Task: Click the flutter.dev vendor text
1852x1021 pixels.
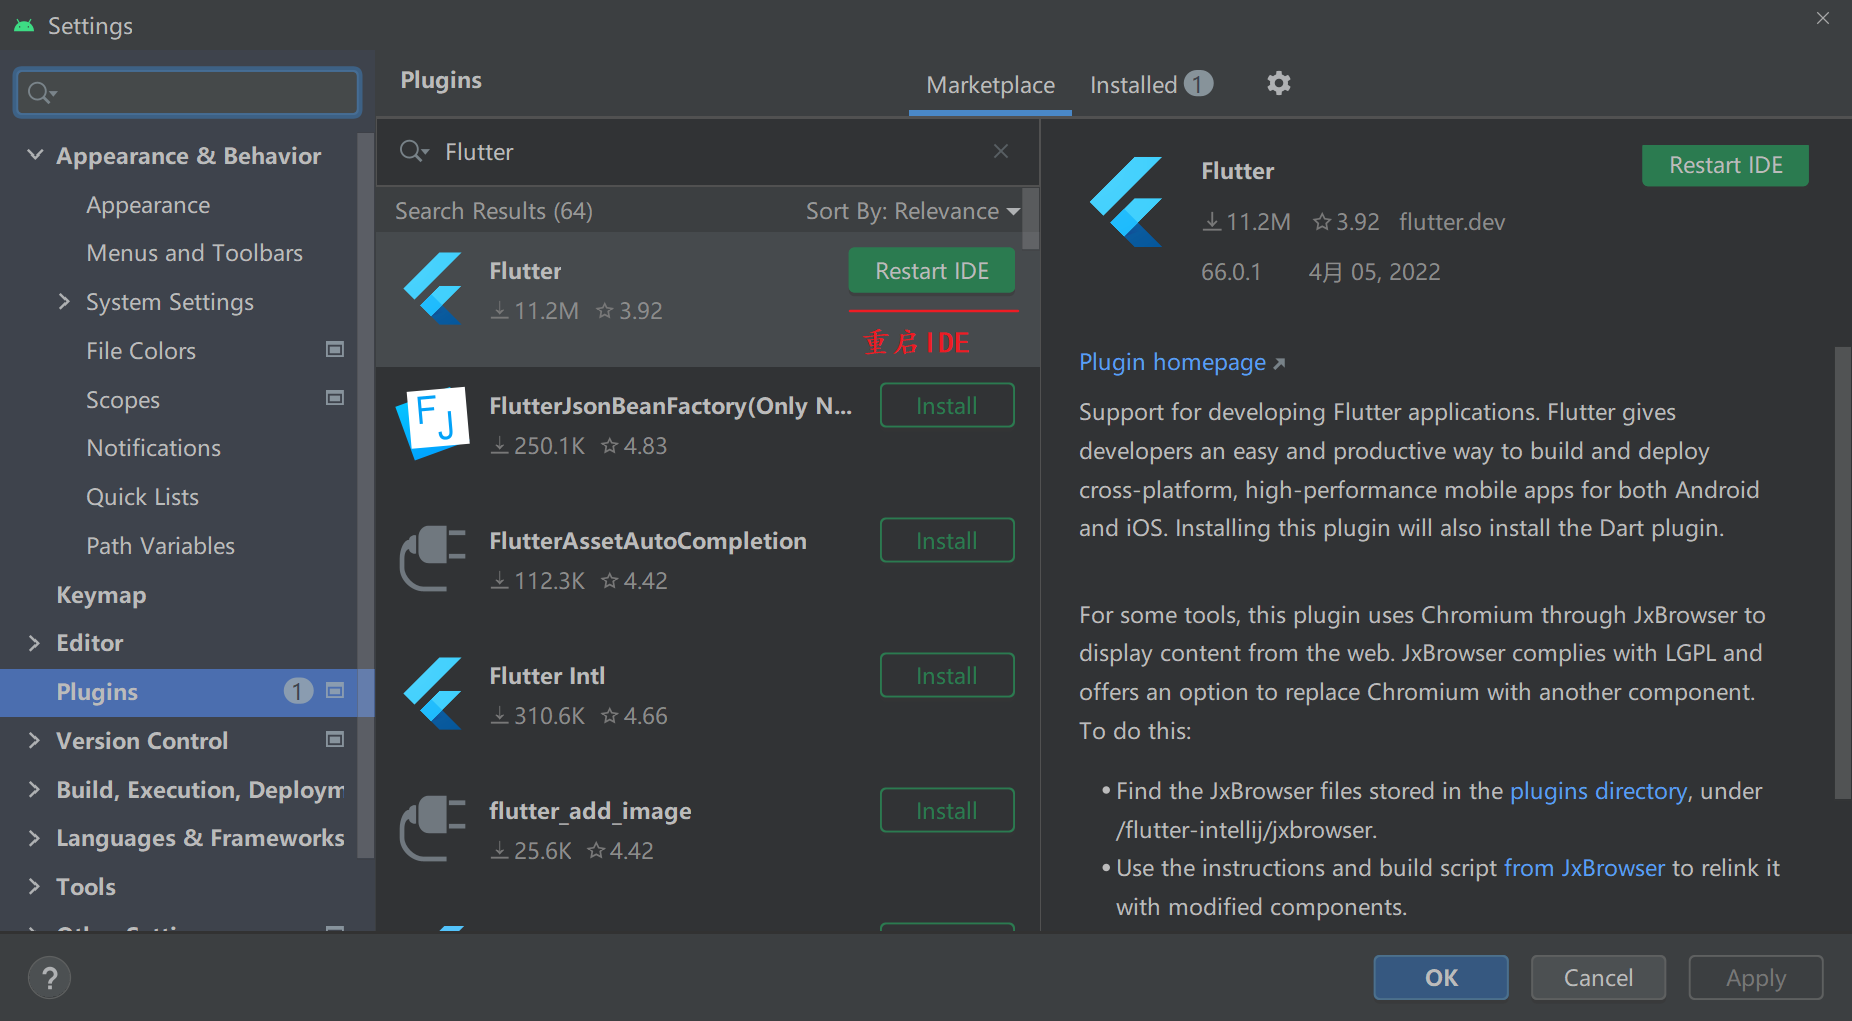Action: click(x=1452, y=222)
